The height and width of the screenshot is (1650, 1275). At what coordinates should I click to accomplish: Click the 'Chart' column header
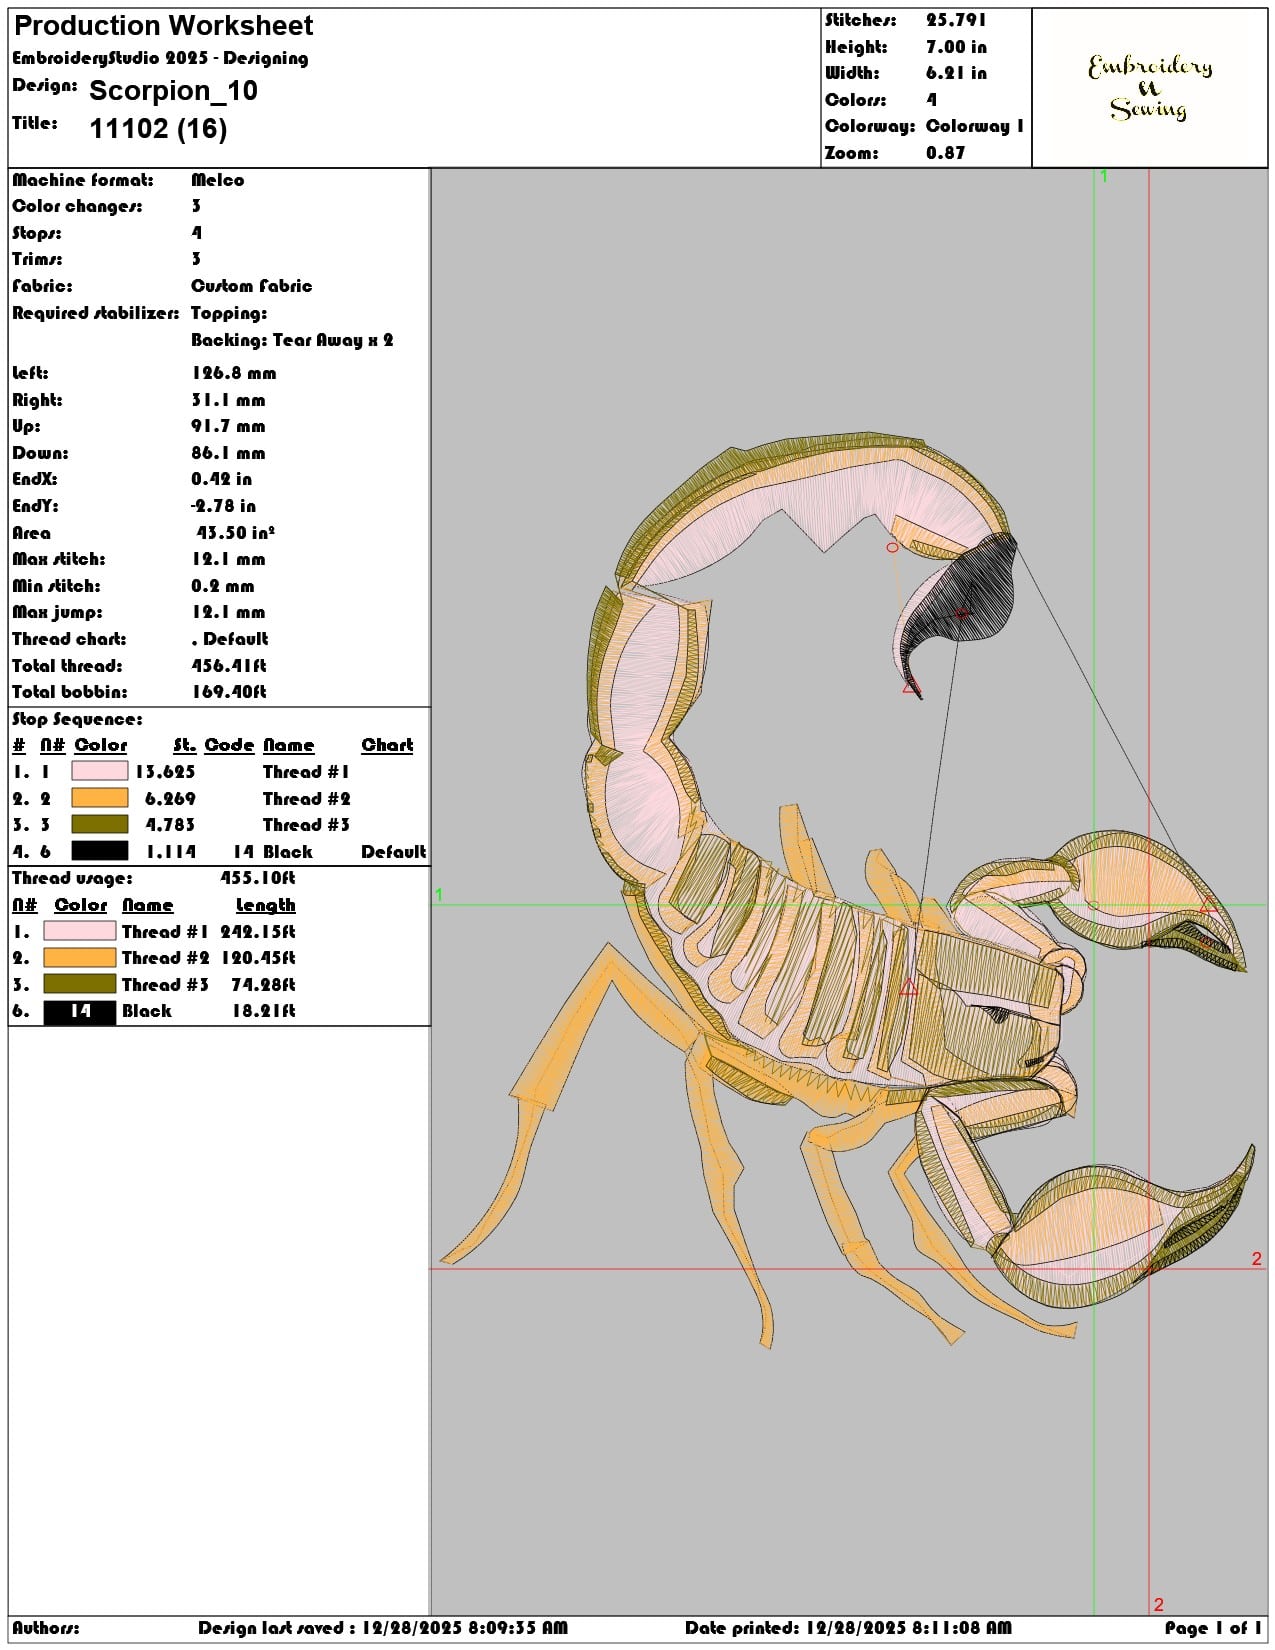(x=387, y=745)
